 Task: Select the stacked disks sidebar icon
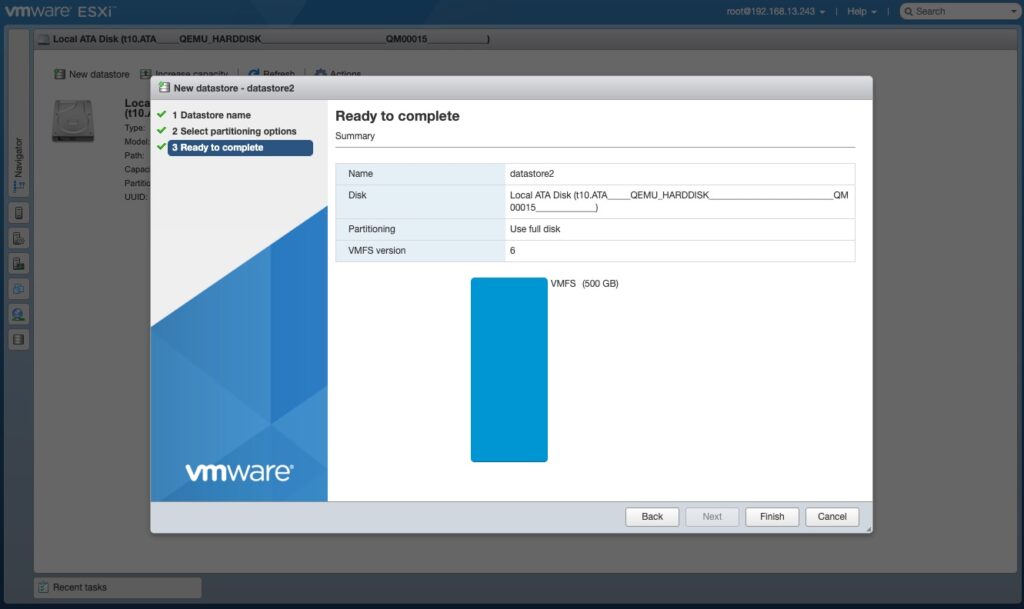tap(18, 339)
